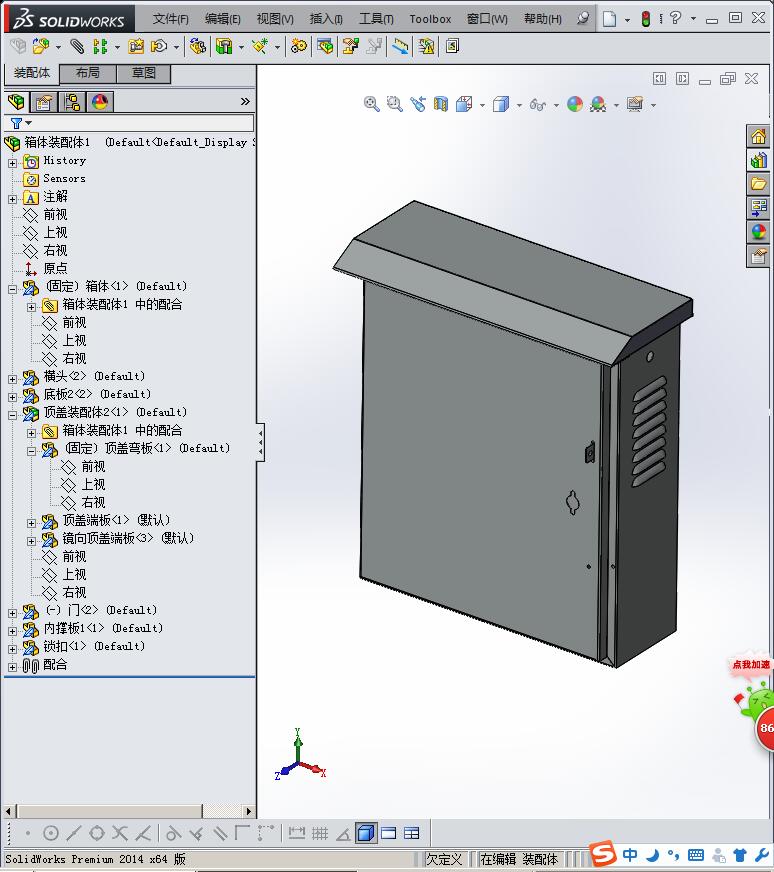
Task: Click the New document icon
Action: coord(610,19)
